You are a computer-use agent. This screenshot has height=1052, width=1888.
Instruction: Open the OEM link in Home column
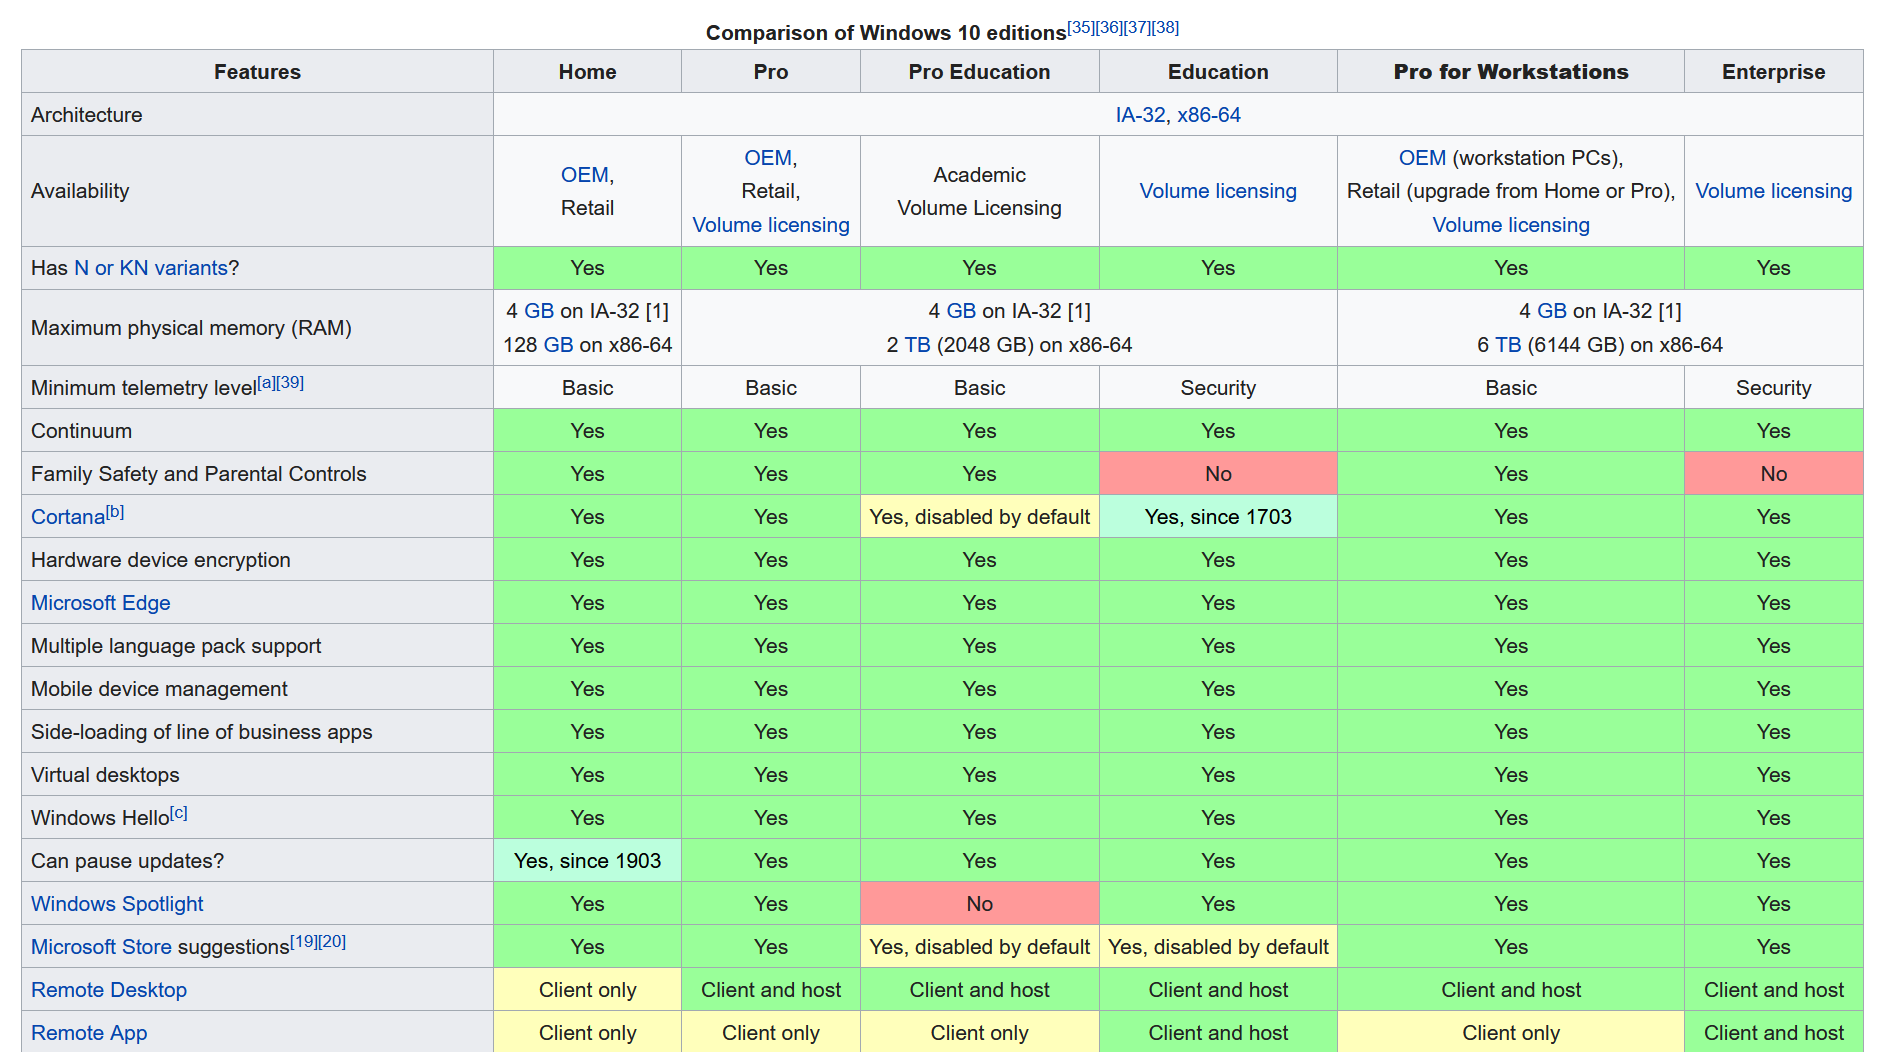tap(585, 175)
